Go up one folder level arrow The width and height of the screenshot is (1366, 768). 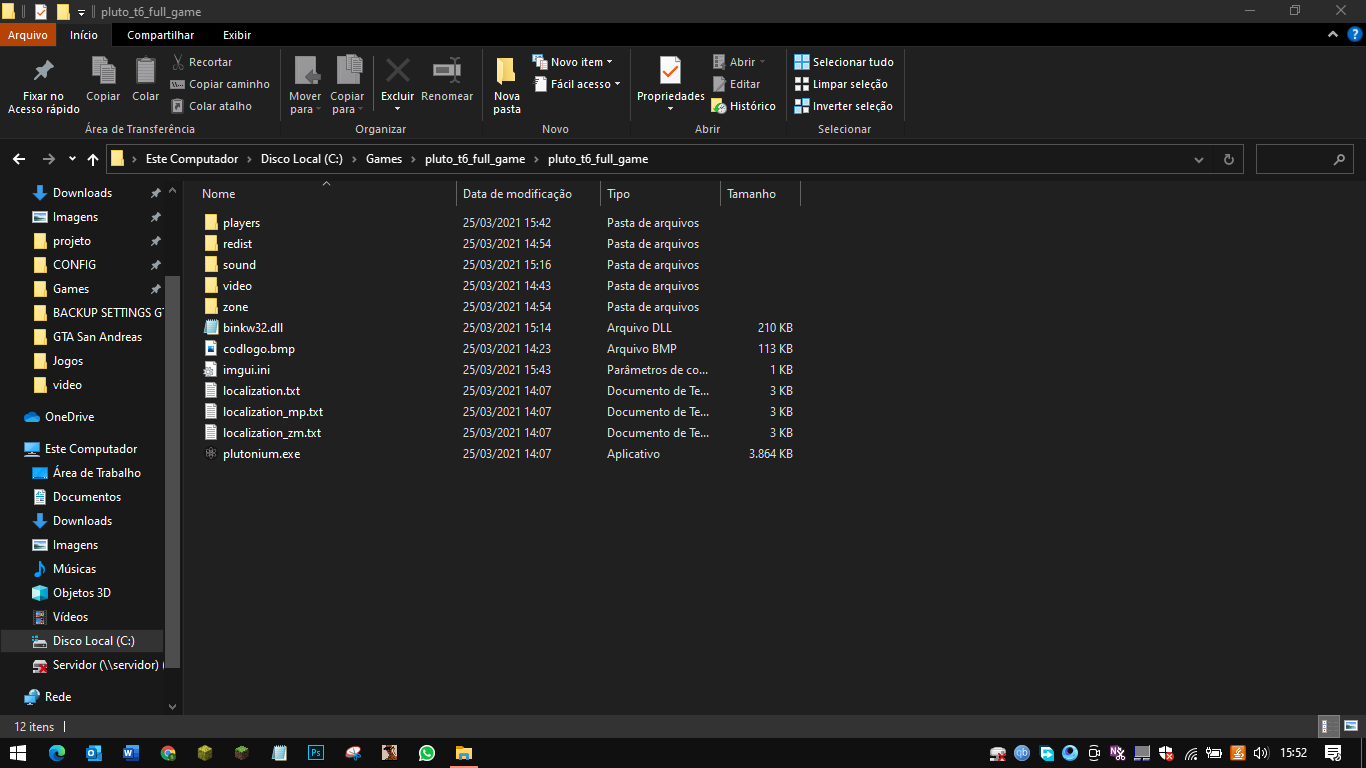tap(93, 159)
